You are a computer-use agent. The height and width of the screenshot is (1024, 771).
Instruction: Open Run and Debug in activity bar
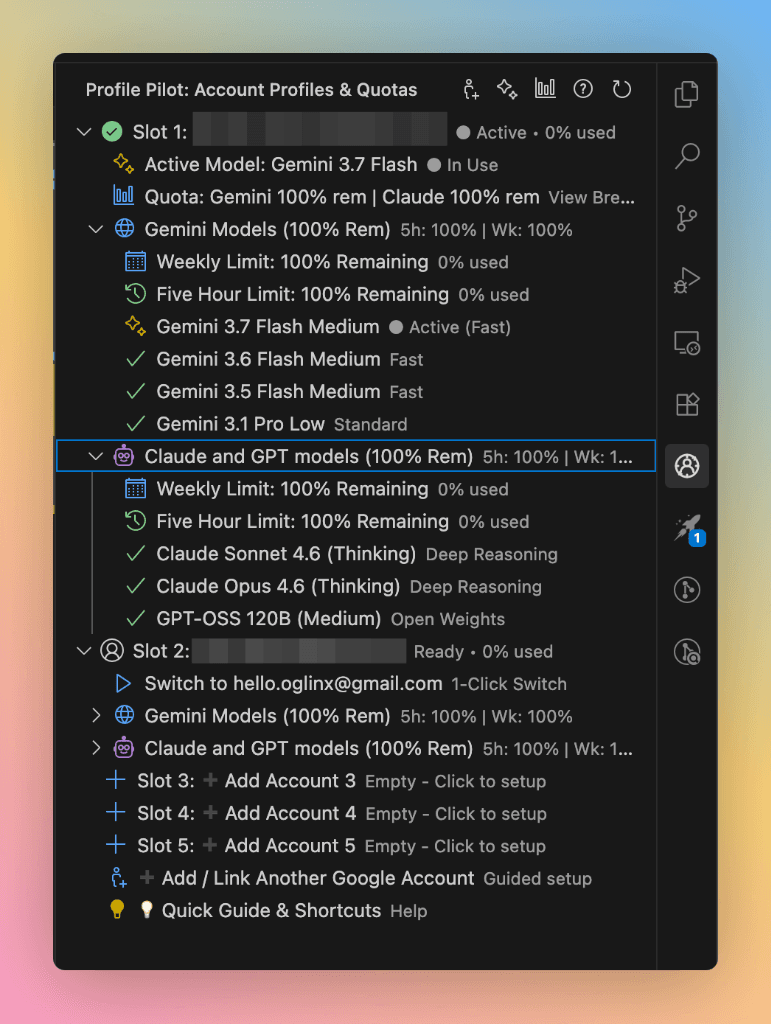(687, 280)
